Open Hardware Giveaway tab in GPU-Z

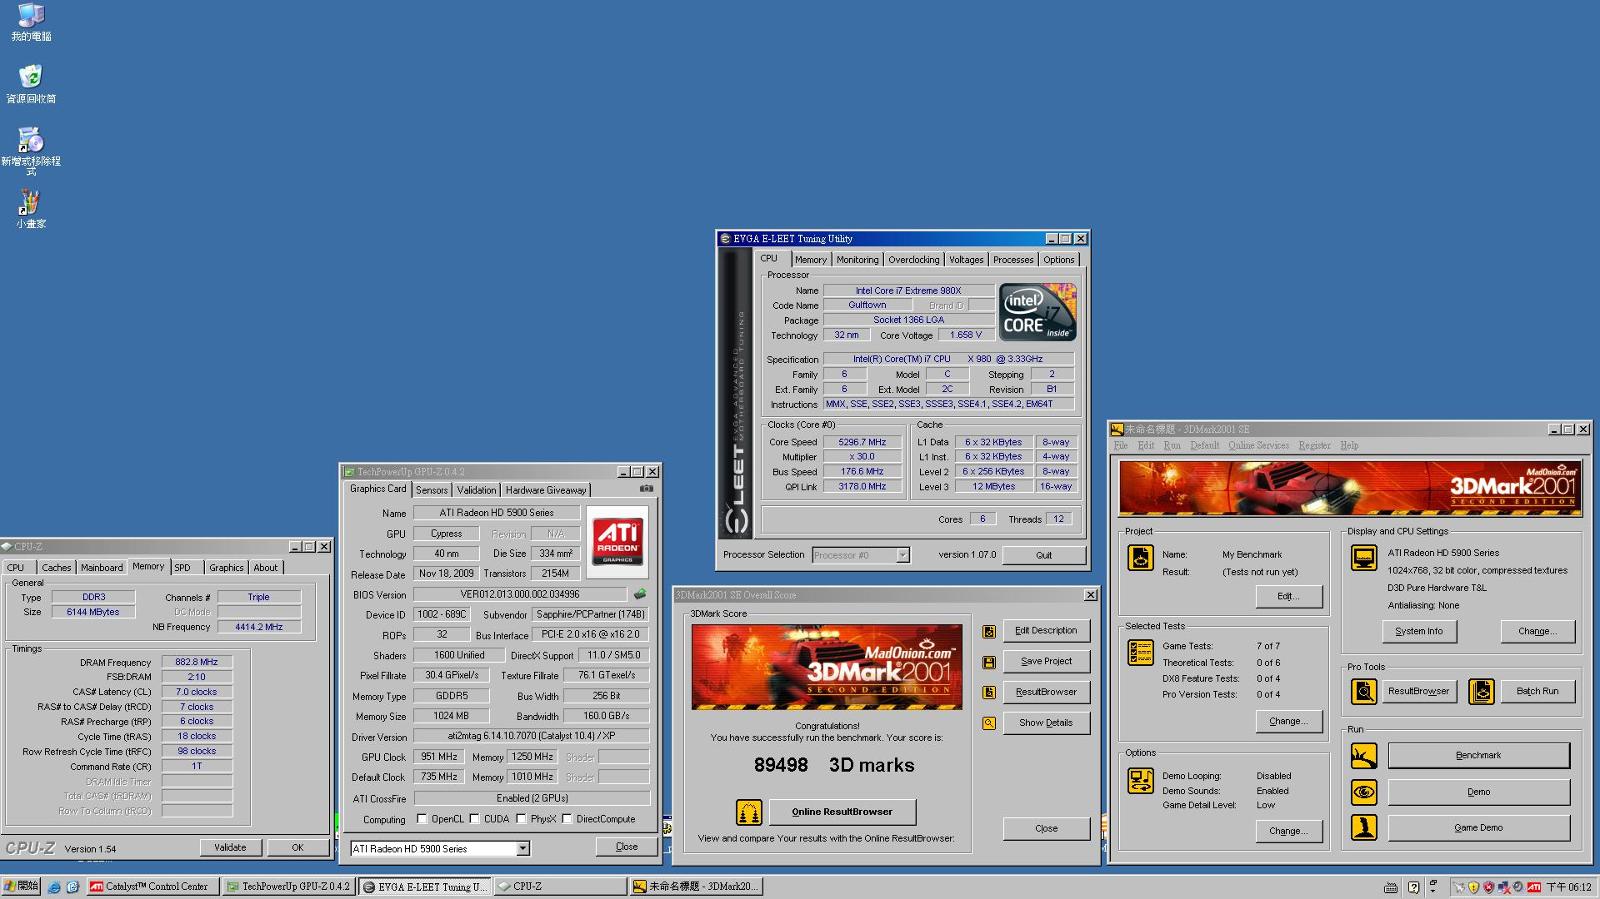pos(546,490)
